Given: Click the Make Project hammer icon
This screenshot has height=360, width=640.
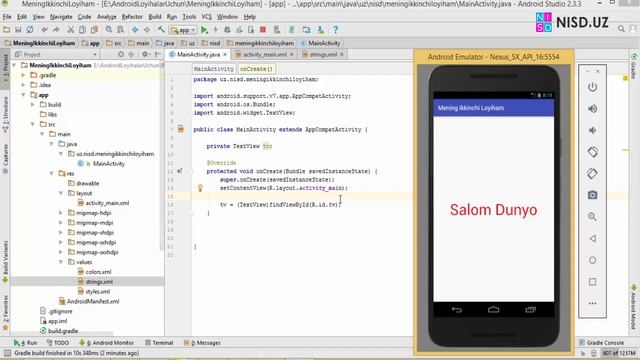Looking at the screenshot, I should click(162, 30).
